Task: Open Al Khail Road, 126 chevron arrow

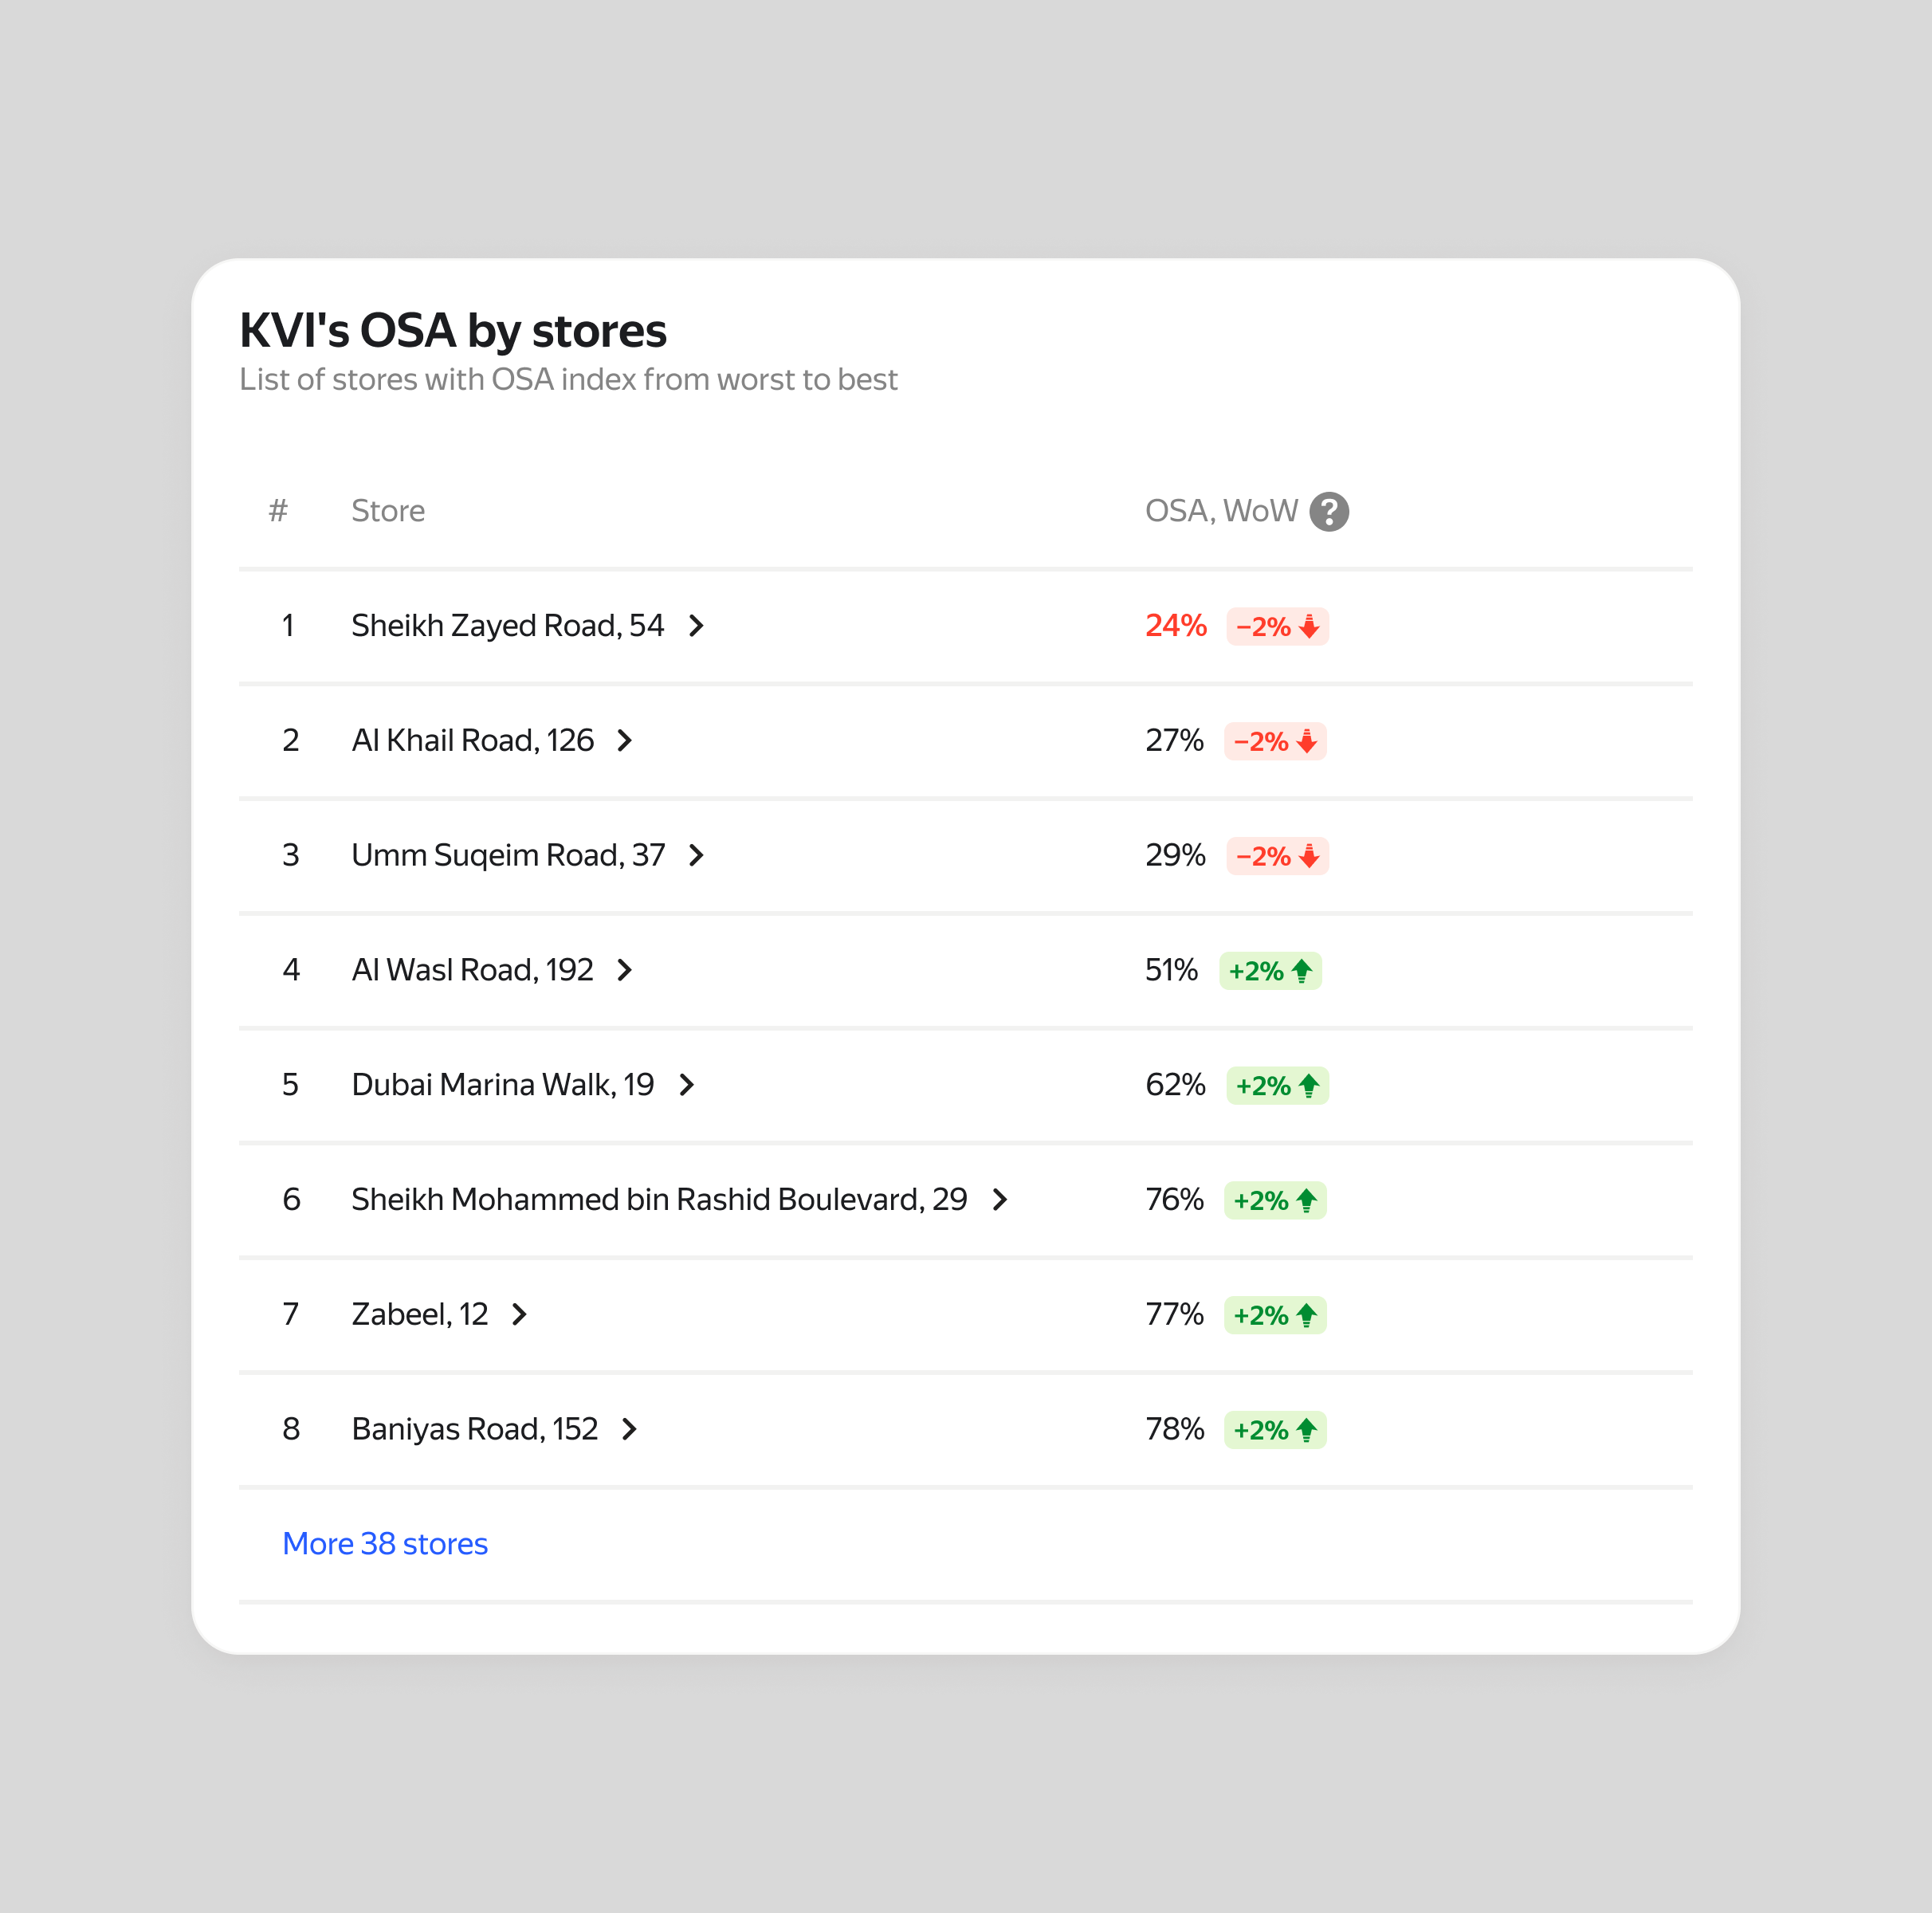Action: point(625,741)
